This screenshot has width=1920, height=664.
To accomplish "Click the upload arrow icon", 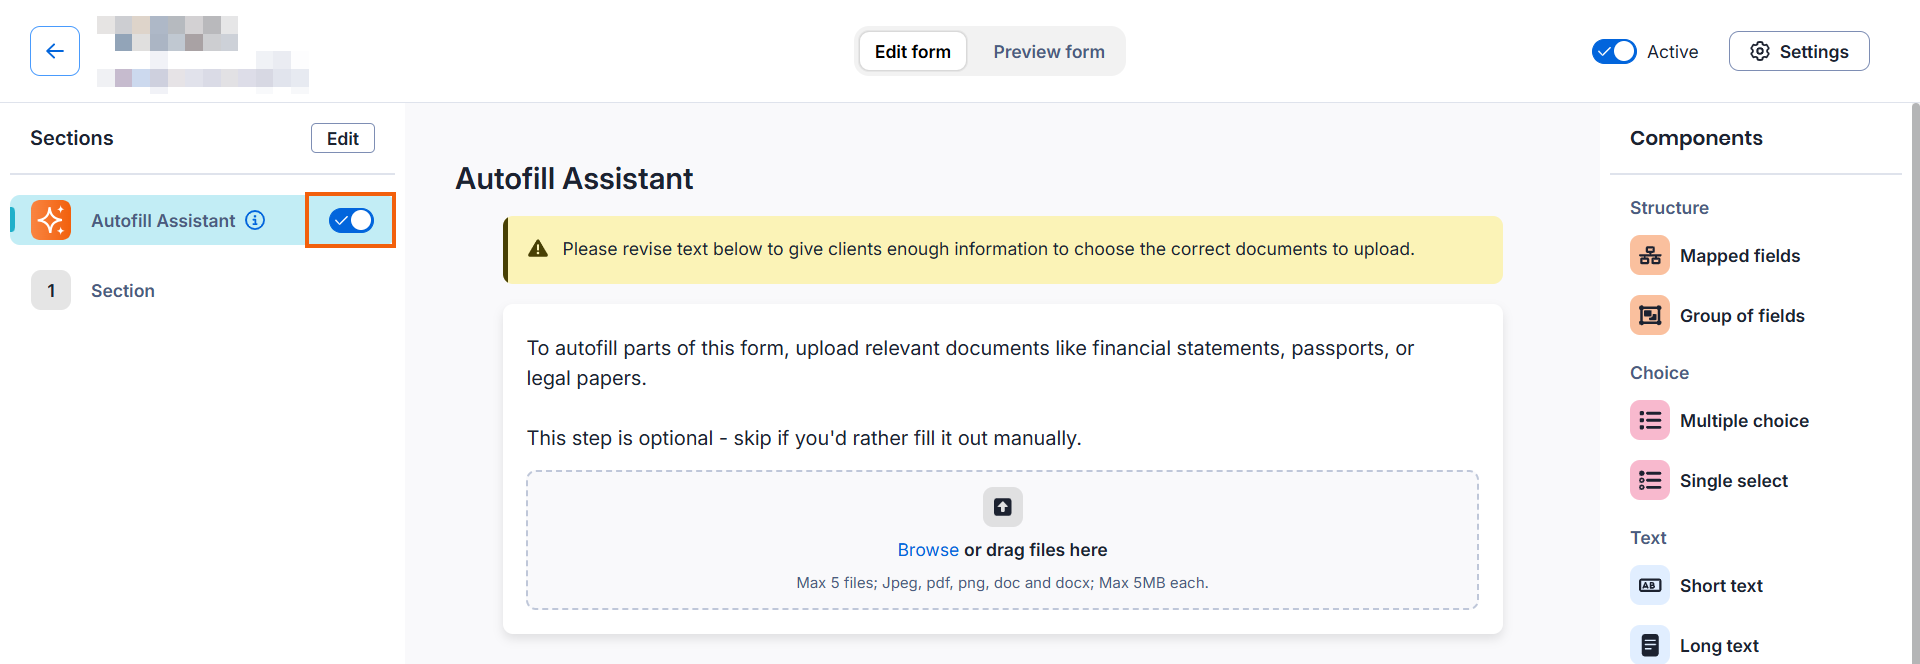I will [x=1002, y=507].
